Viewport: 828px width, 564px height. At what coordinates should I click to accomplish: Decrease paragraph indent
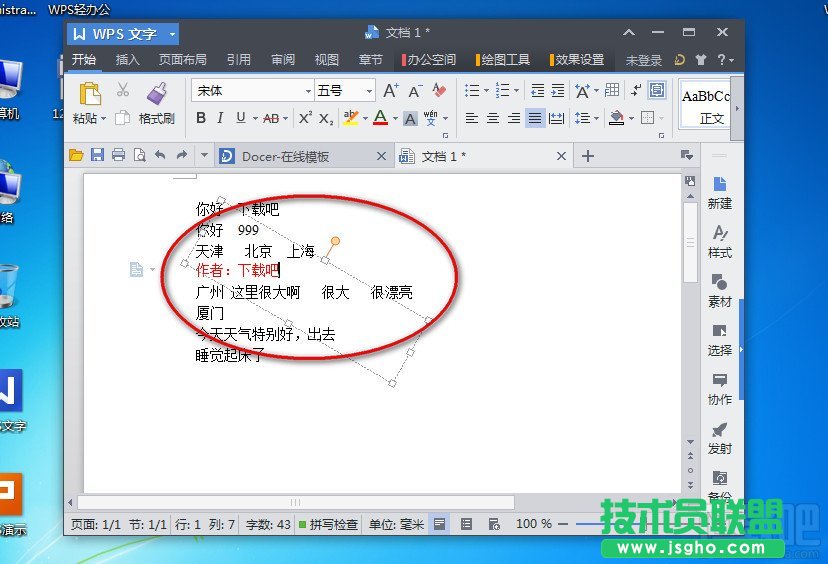point(538,91)
